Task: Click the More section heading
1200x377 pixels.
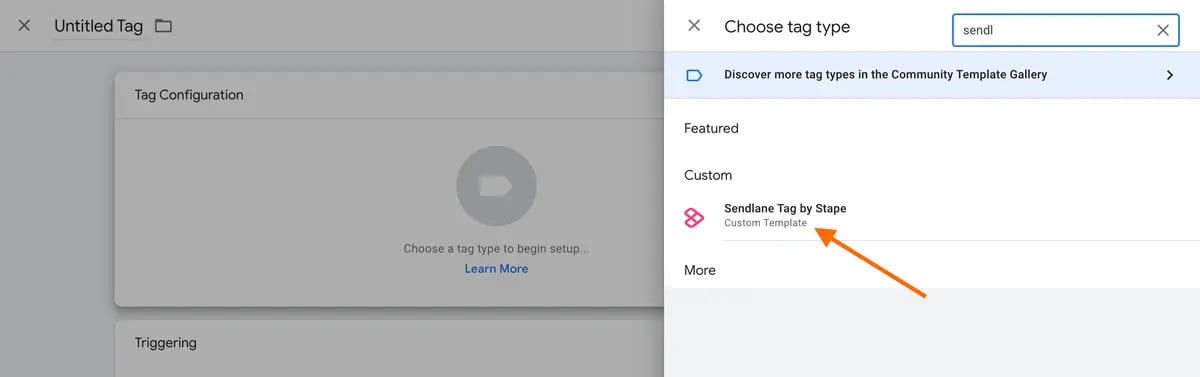Action: point(700,270)
